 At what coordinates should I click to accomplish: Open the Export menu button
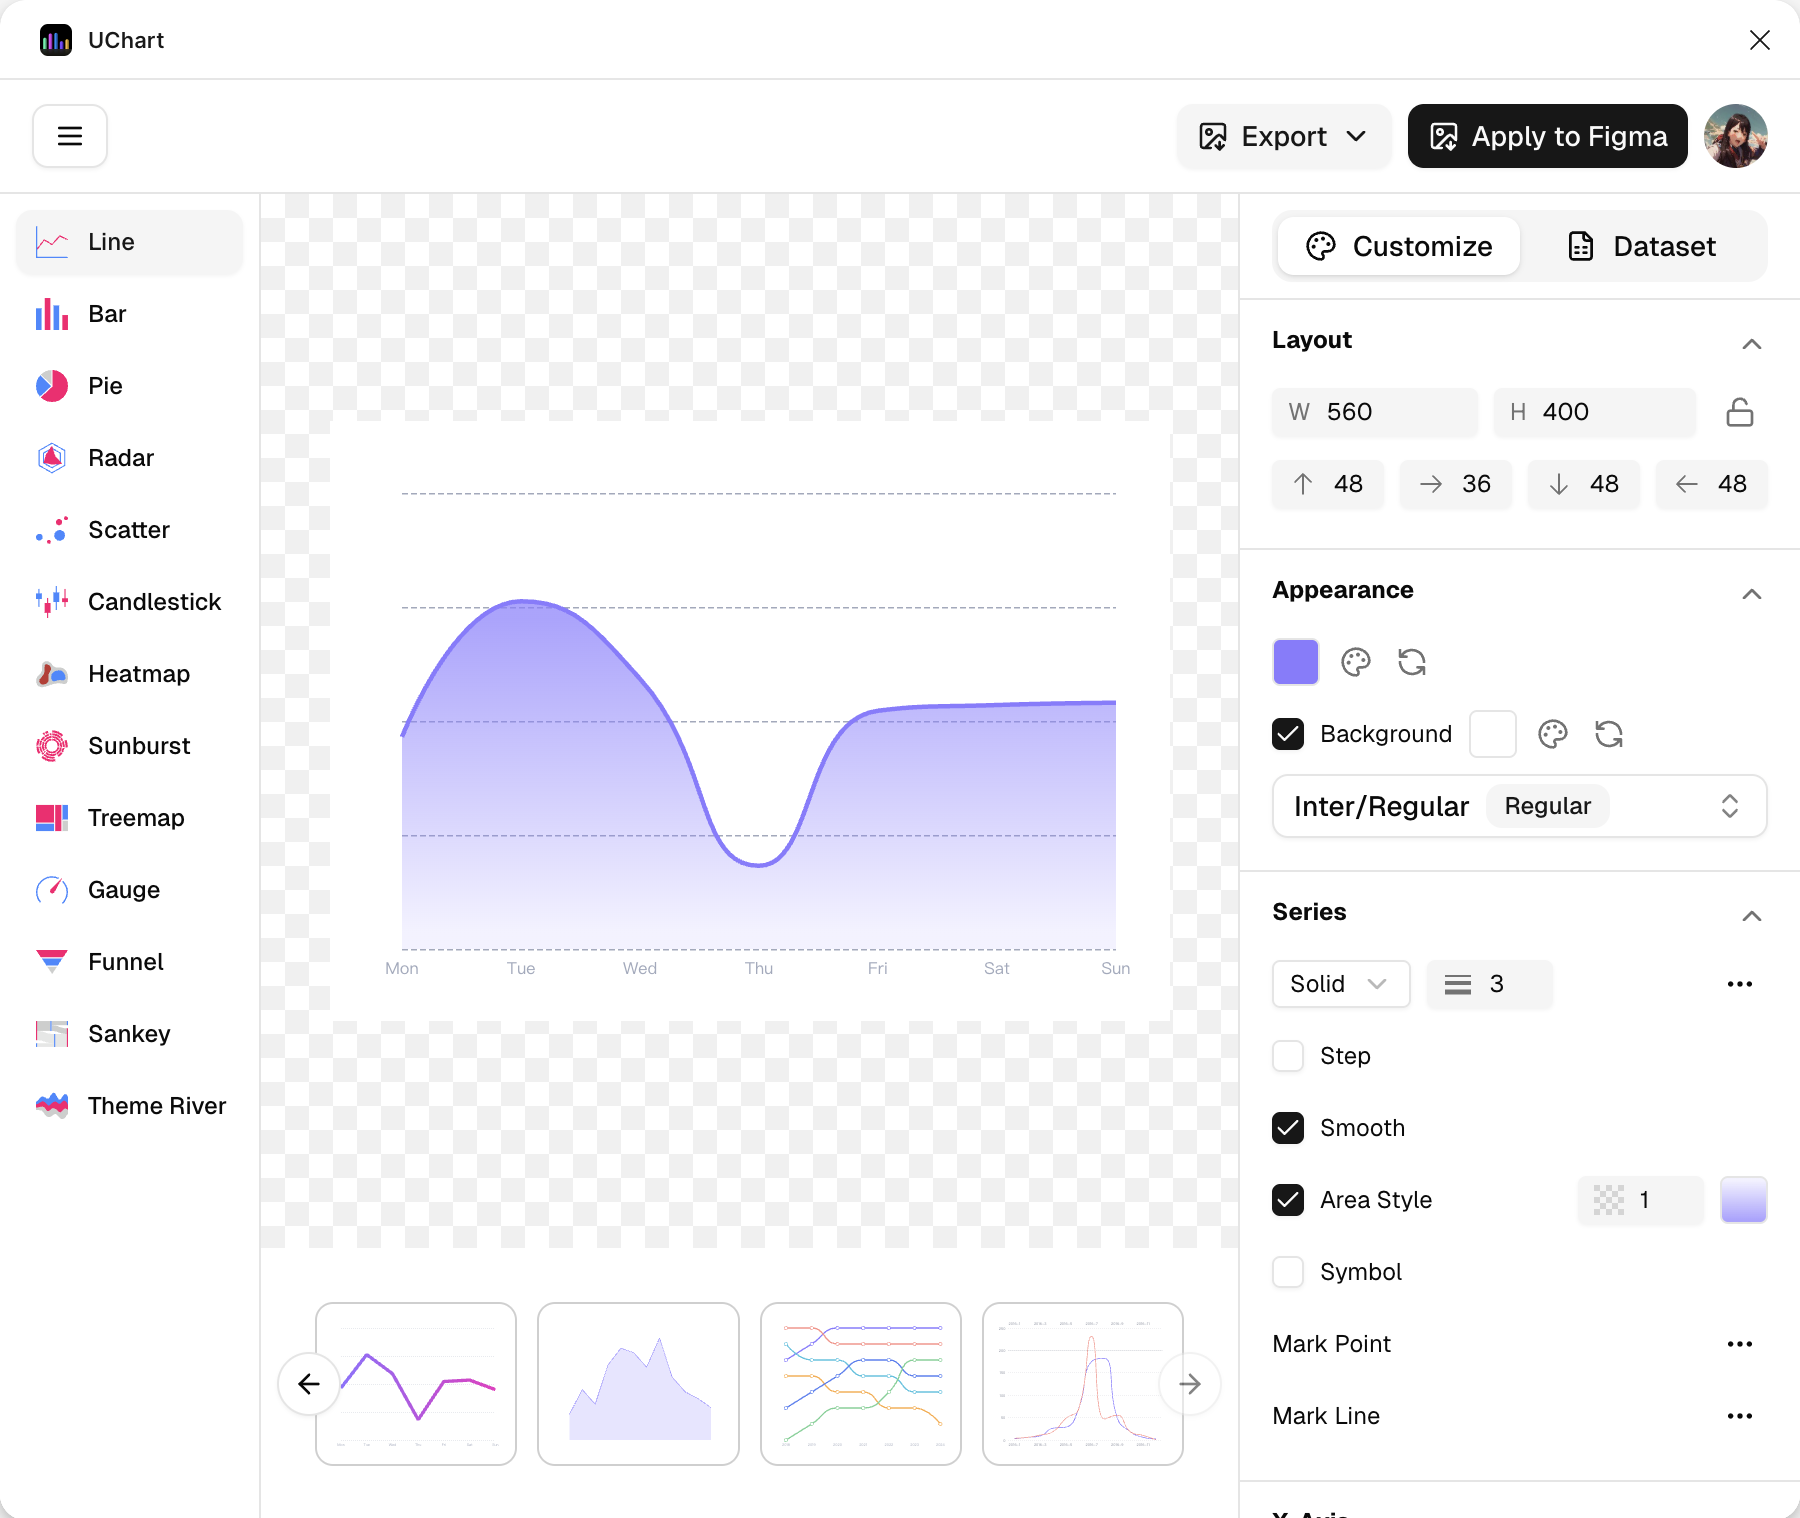point(1283,136)
